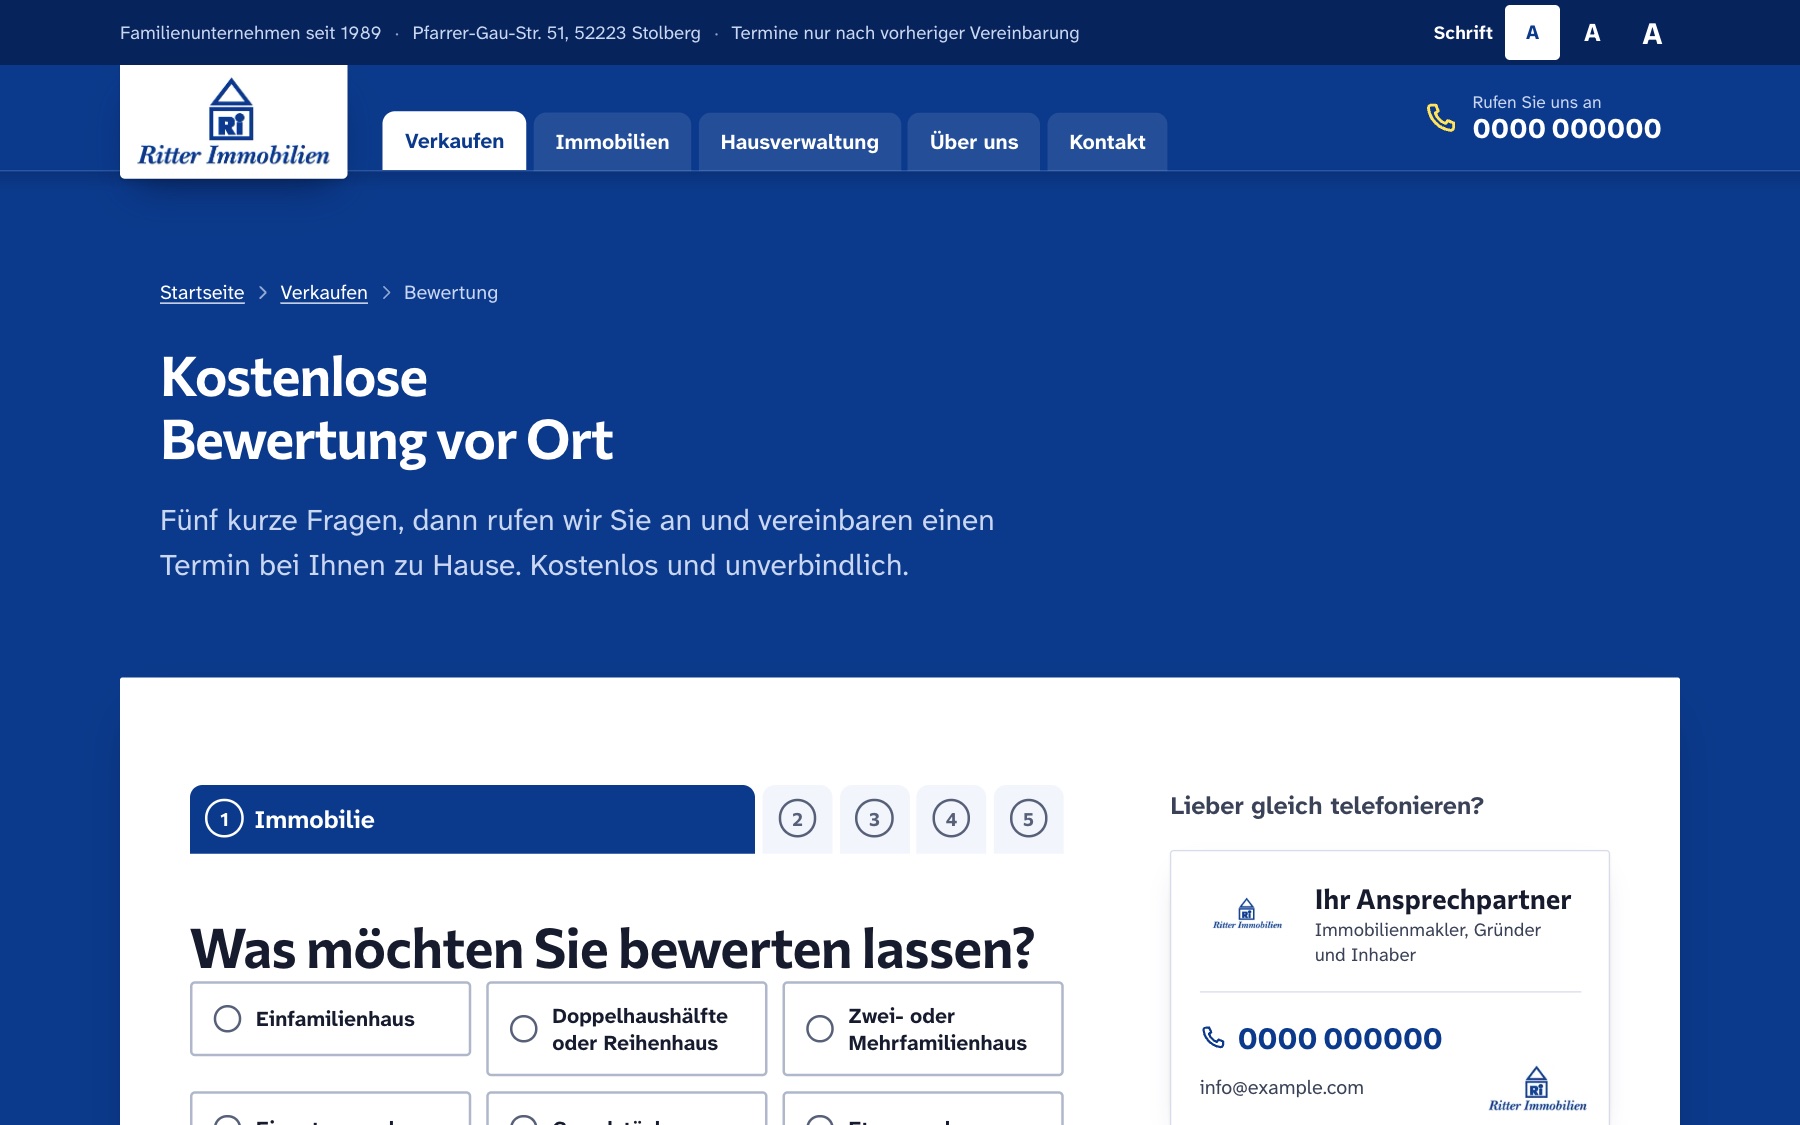This screenshot has height=1125, width=1800.
Task: Click 'Familienunternehmen seit 1989' text
Action: (x=250, y=33)
